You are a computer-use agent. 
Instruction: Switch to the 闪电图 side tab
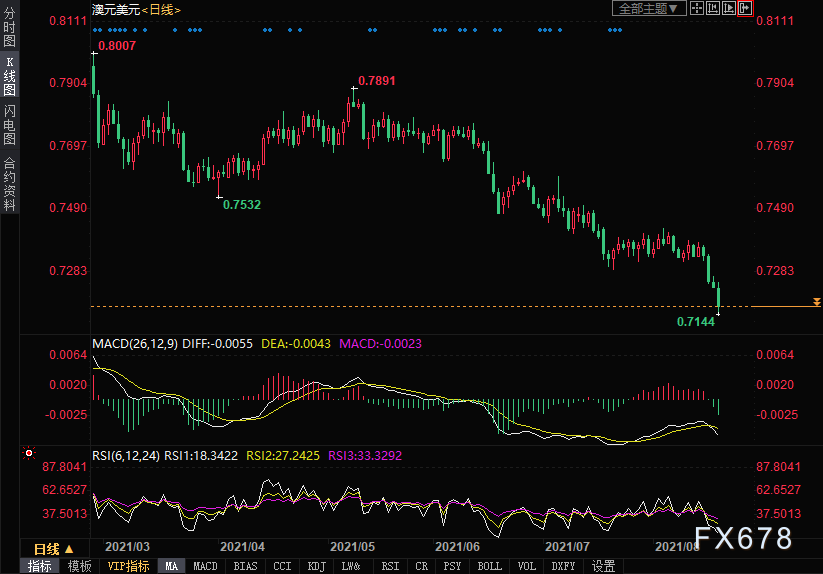(9, 125)
